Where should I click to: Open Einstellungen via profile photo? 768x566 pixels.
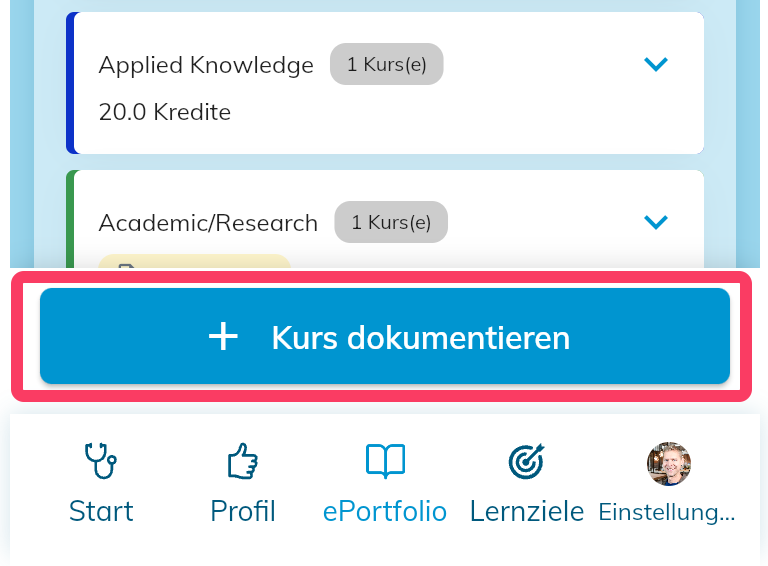[669, 464]
